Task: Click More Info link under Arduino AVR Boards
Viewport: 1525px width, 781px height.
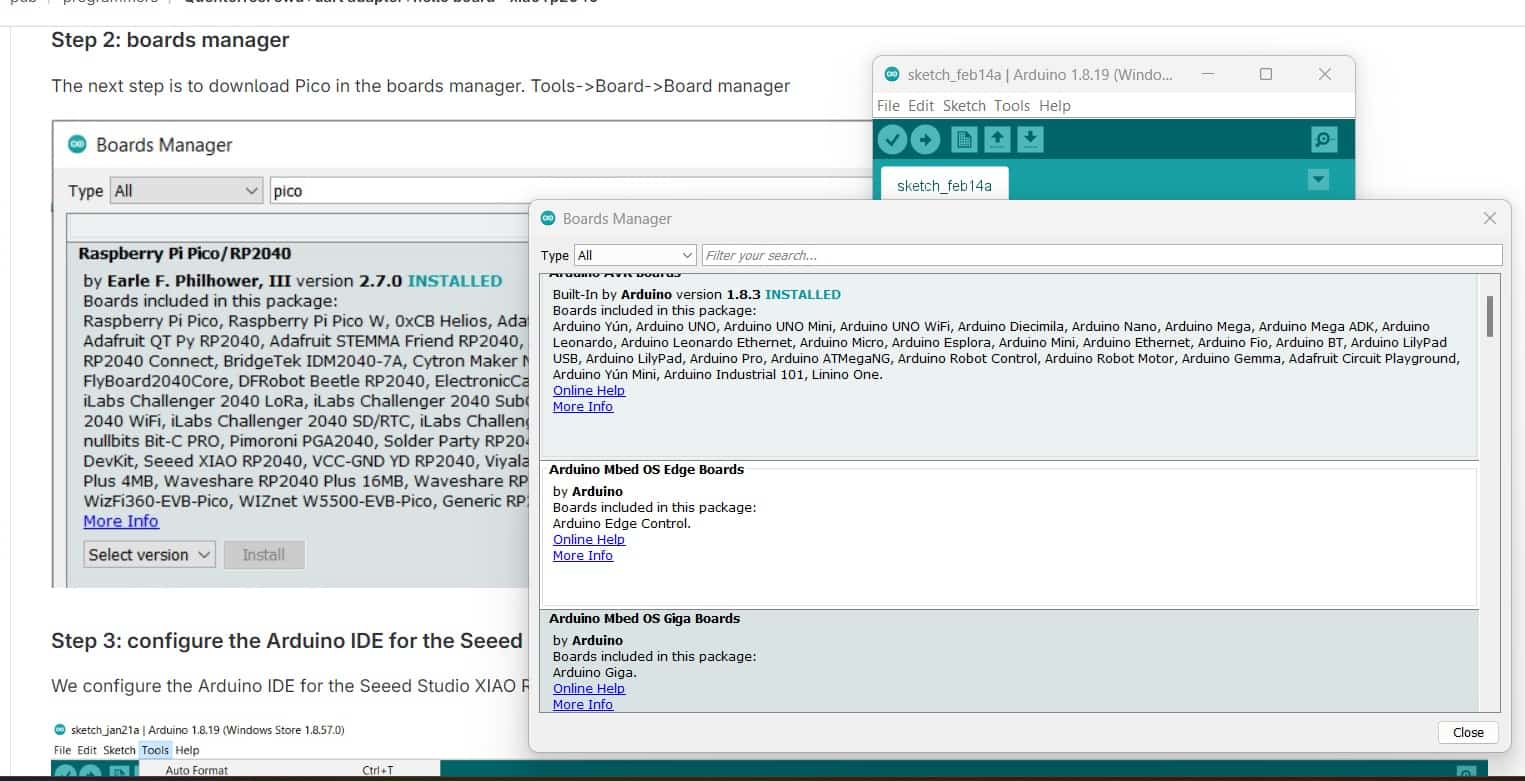Action: pos(583,407)
